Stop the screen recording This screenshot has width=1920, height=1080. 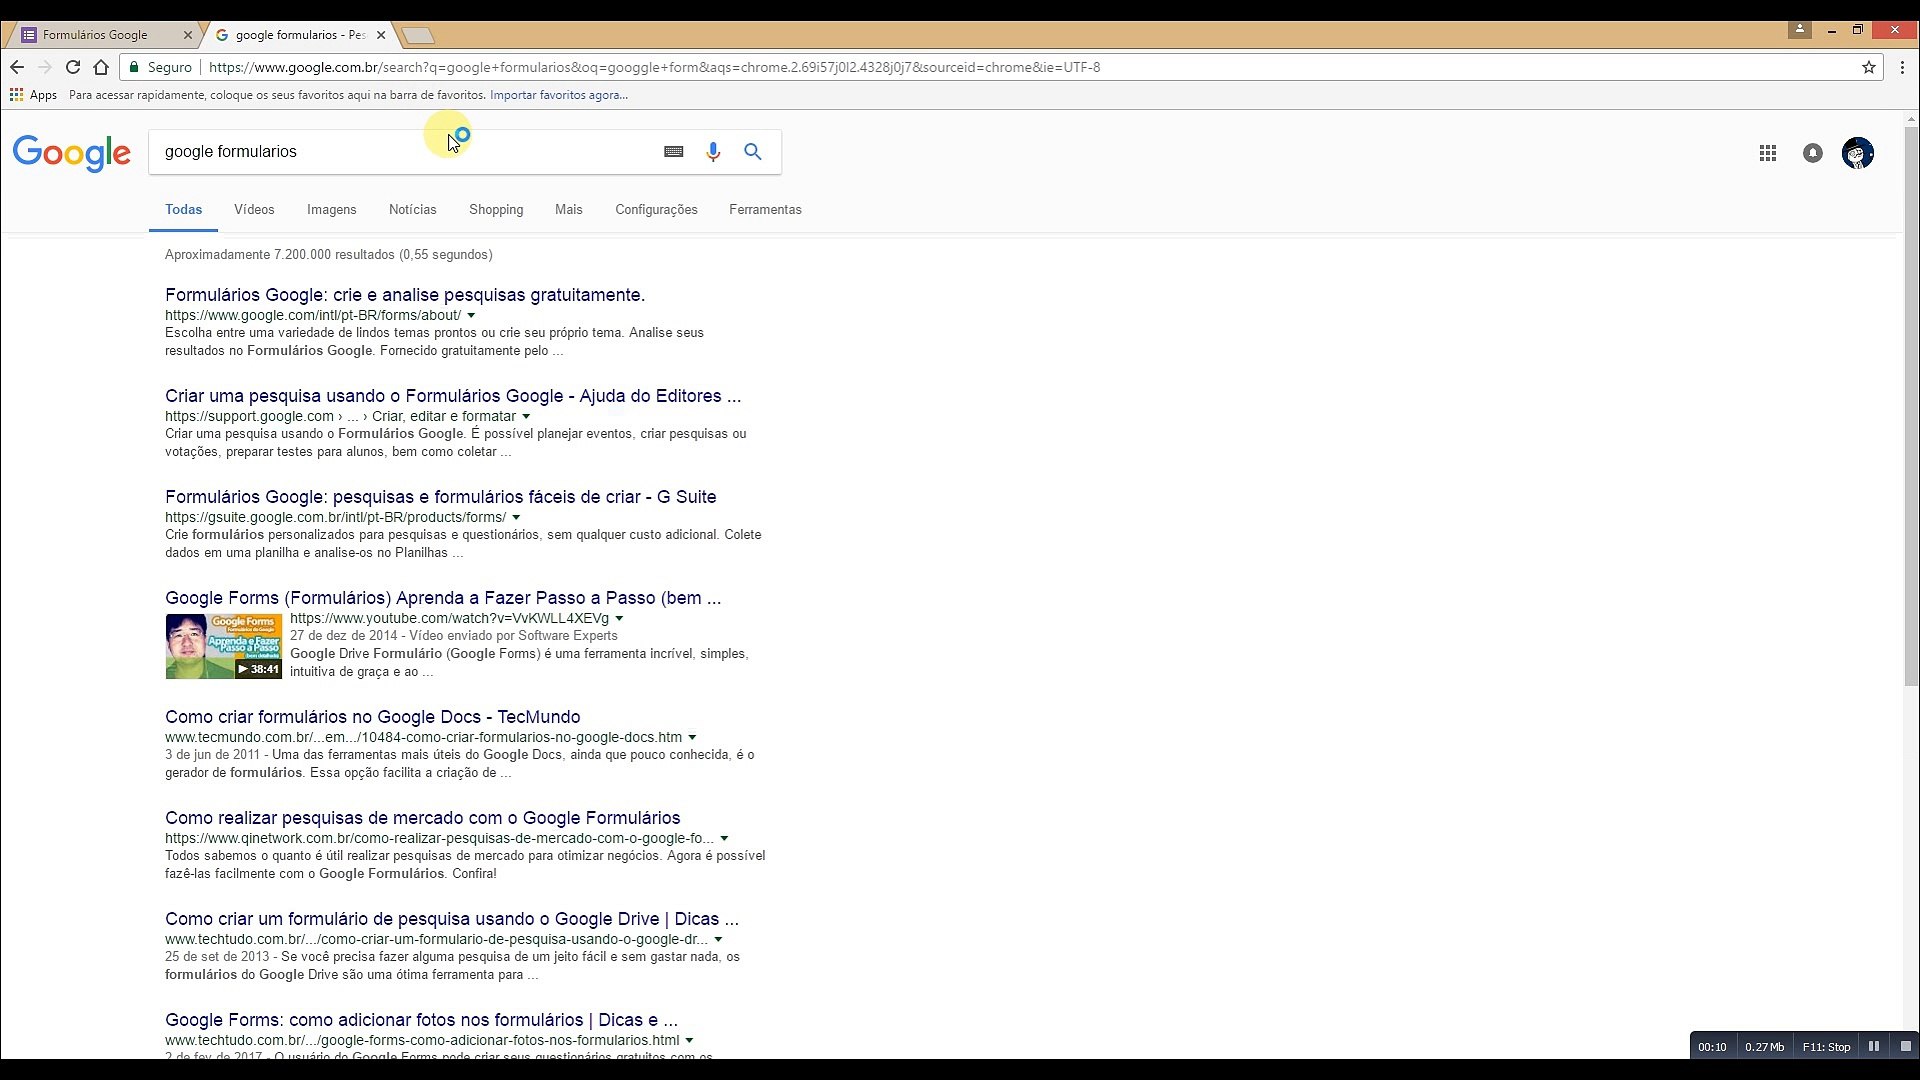click(x=1905, y=1047)
